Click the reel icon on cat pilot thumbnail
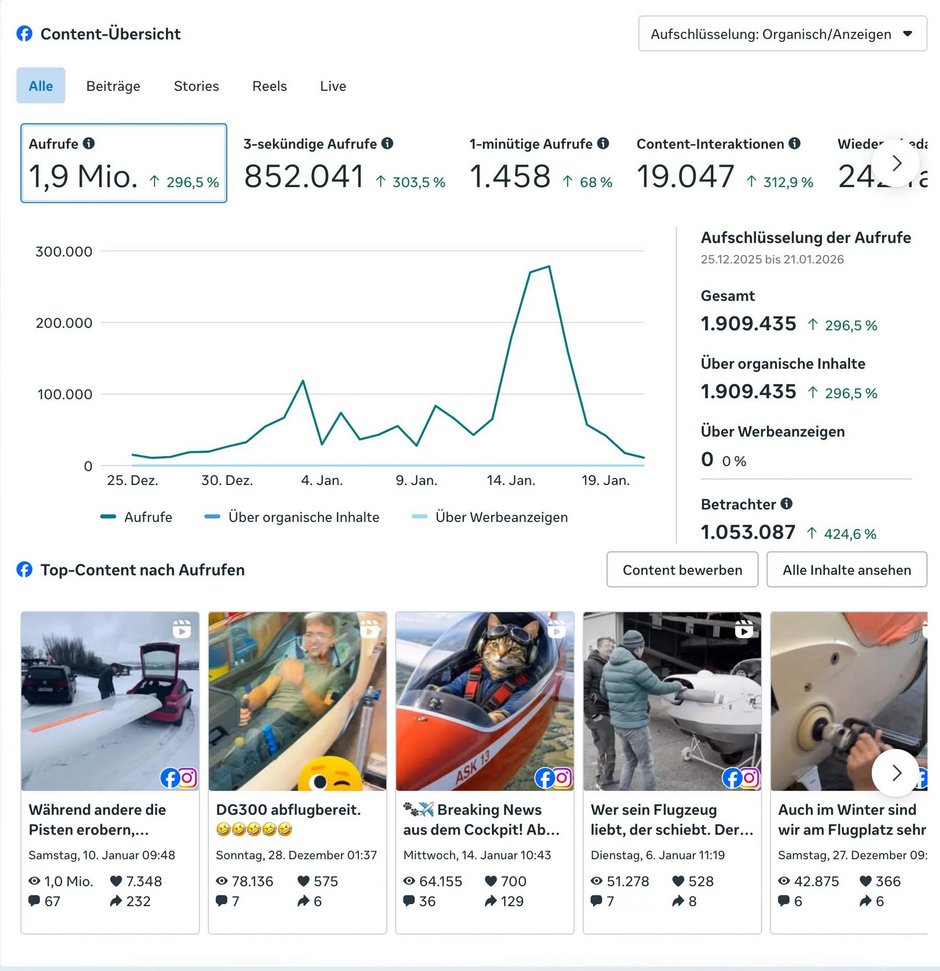This screenshot has height=971, width=940. pos(556,629)
